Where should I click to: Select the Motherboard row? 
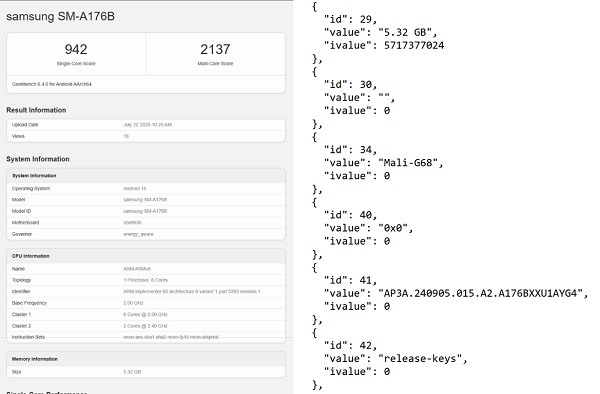(146, 223)
